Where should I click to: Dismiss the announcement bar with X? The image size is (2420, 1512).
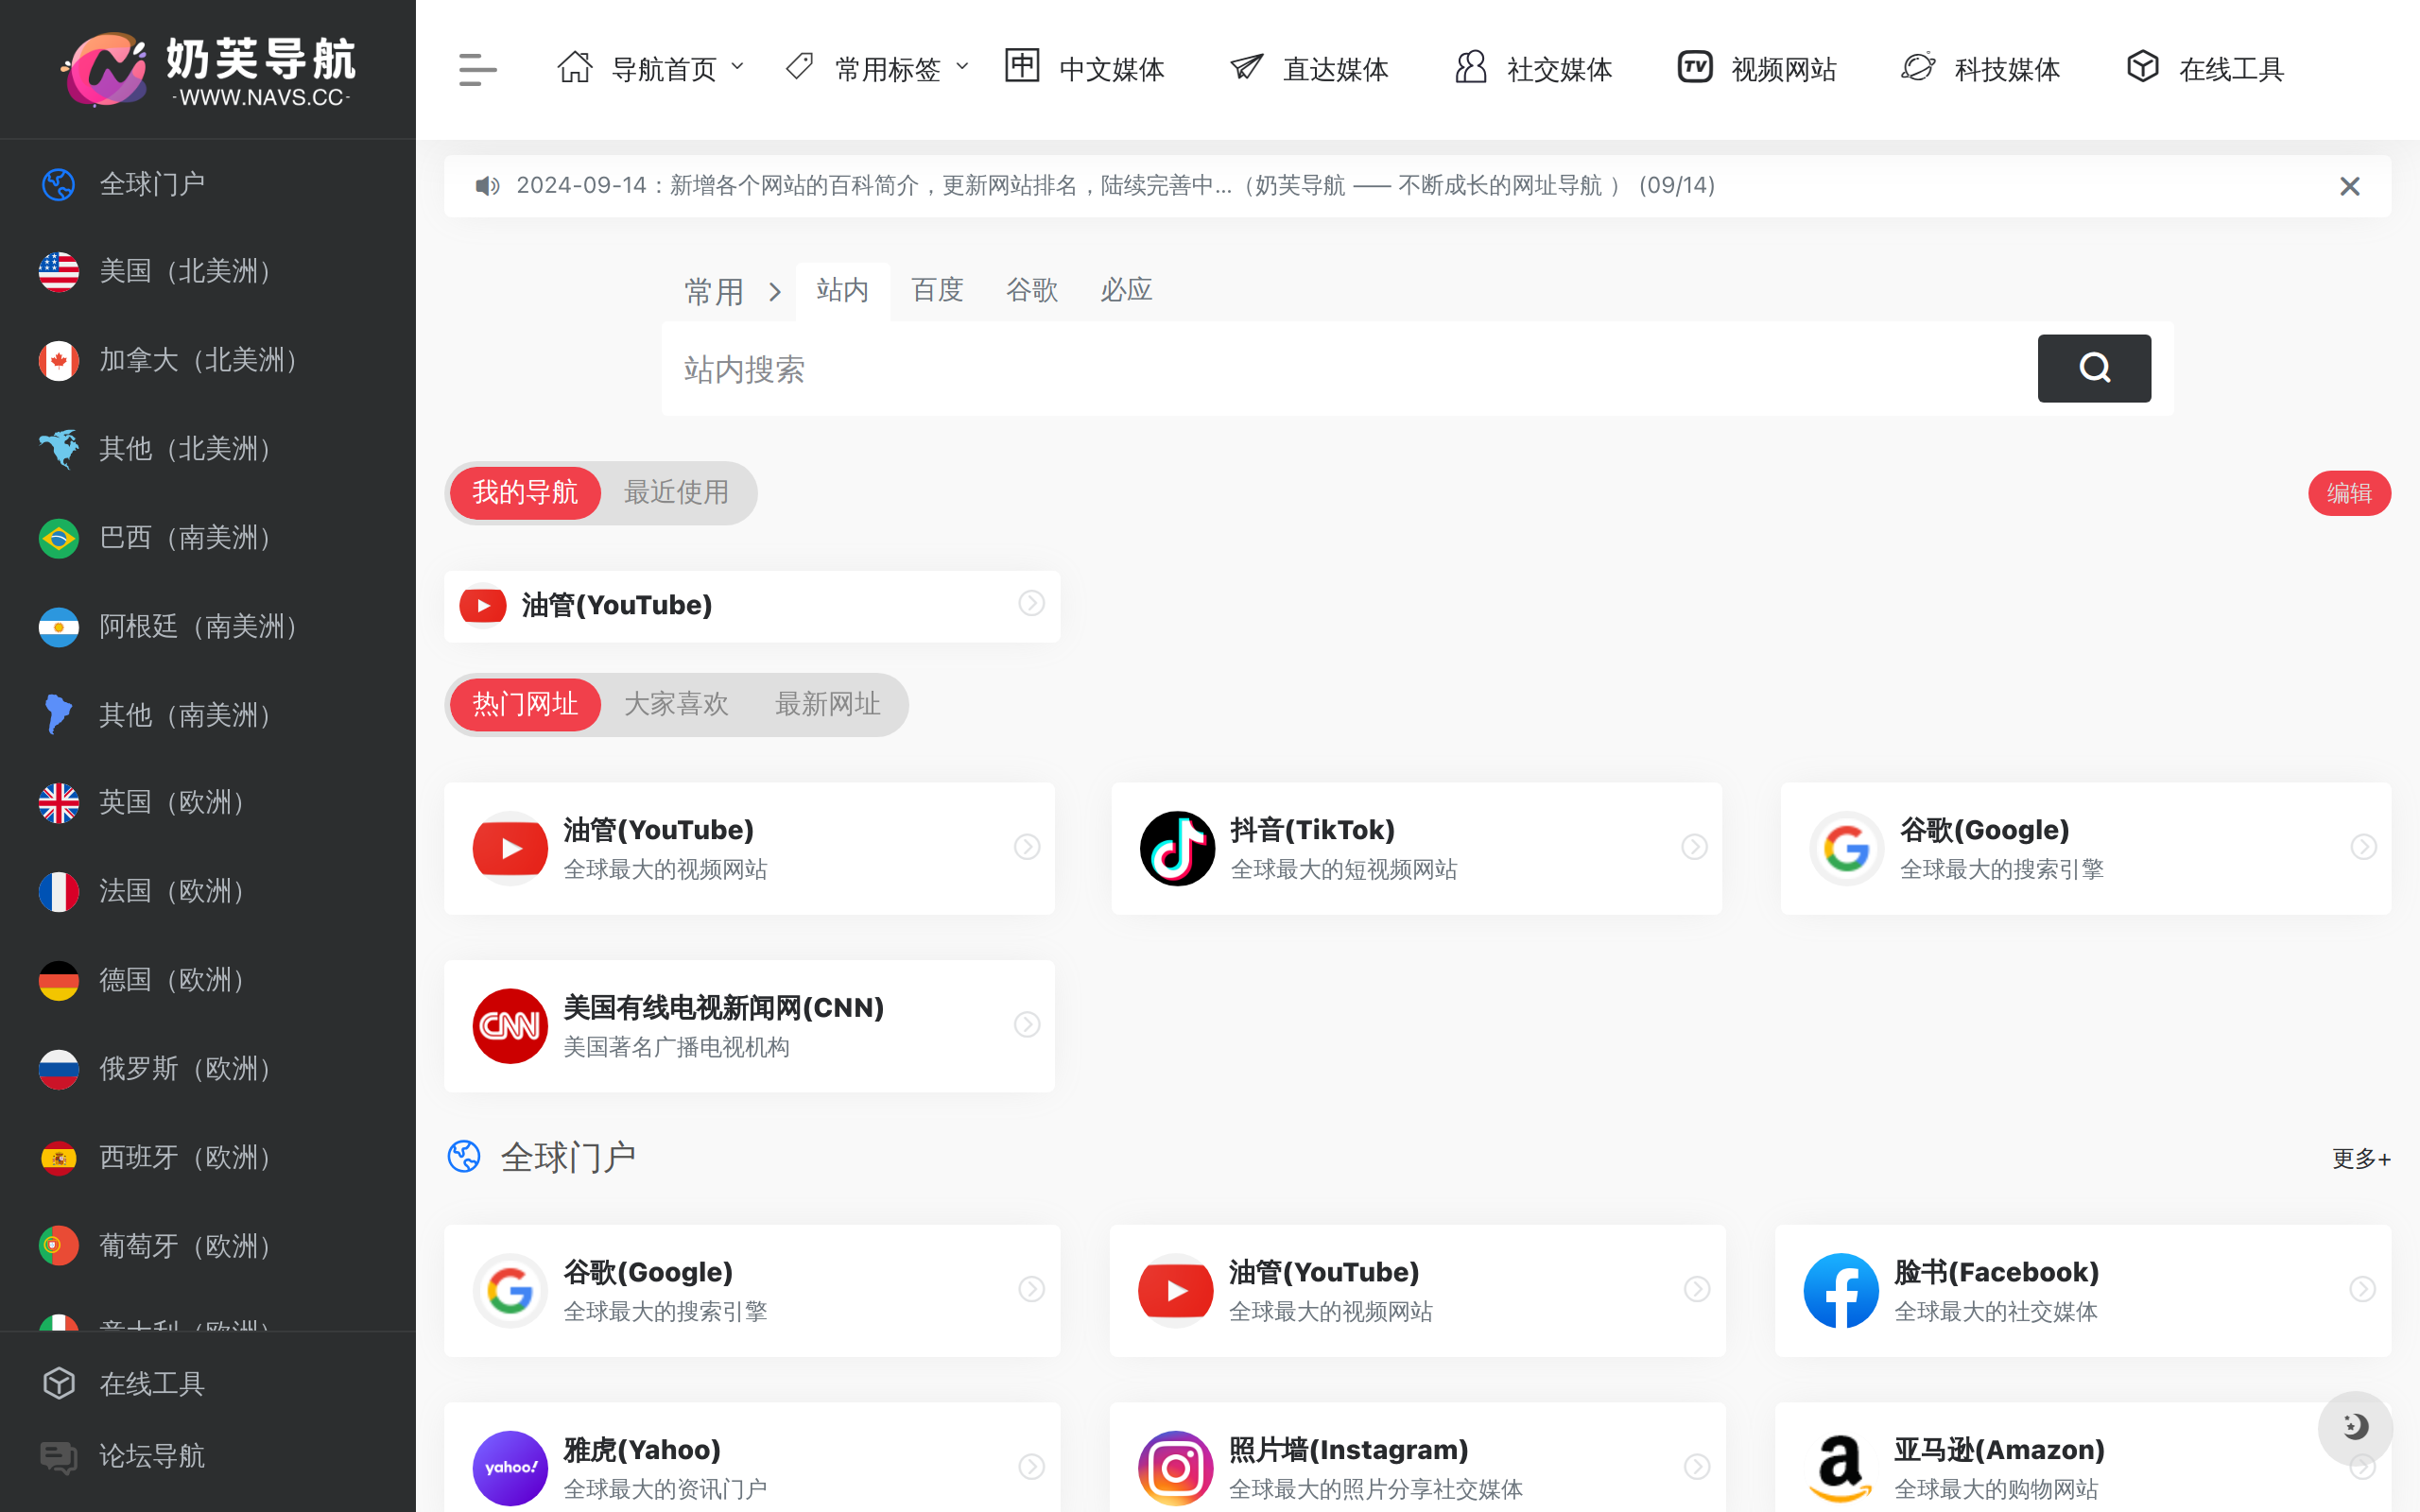[x=2350, y=187]
